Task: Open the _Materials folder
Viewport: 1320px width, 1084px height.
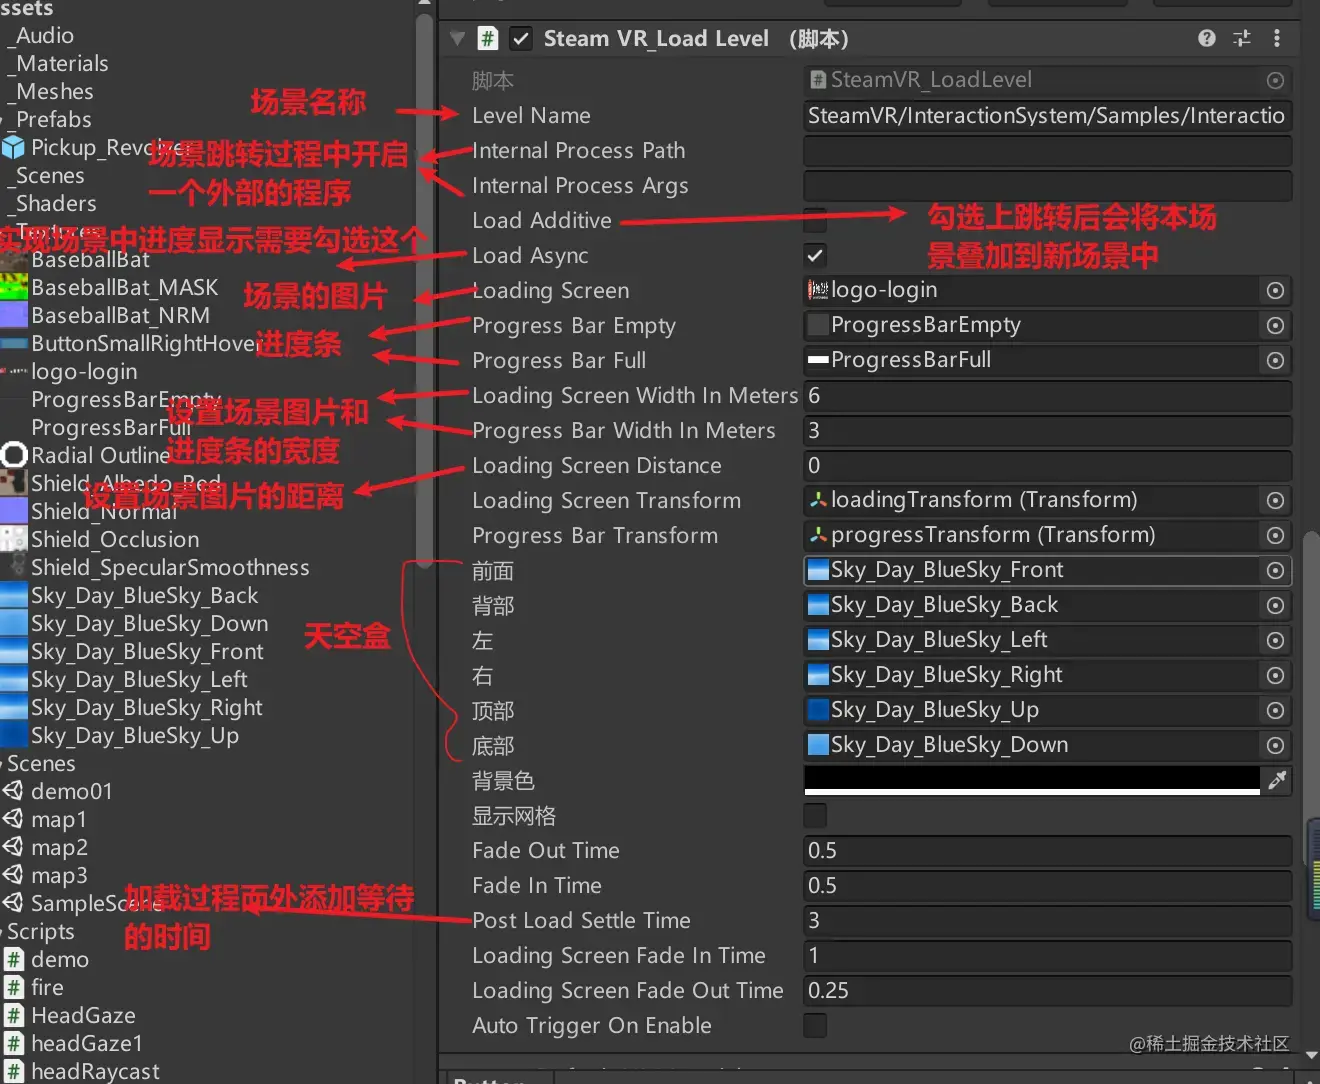Action: (x=58, y=63)
